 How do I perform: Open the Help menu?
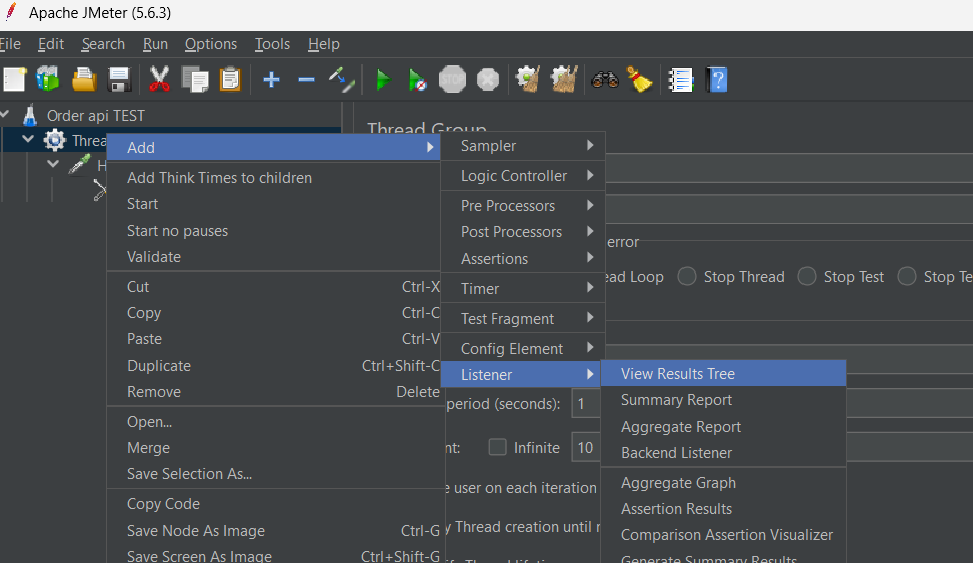[x=323, y=44]
